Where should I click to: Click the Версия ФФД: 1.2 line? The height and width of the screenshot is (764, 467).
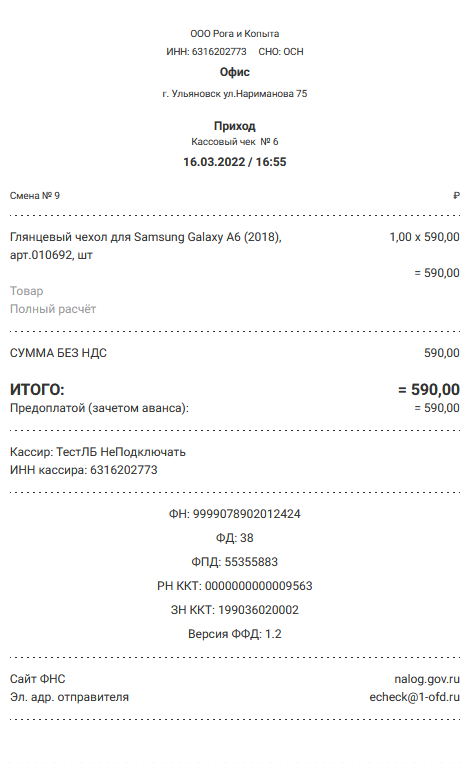point(234,634)
